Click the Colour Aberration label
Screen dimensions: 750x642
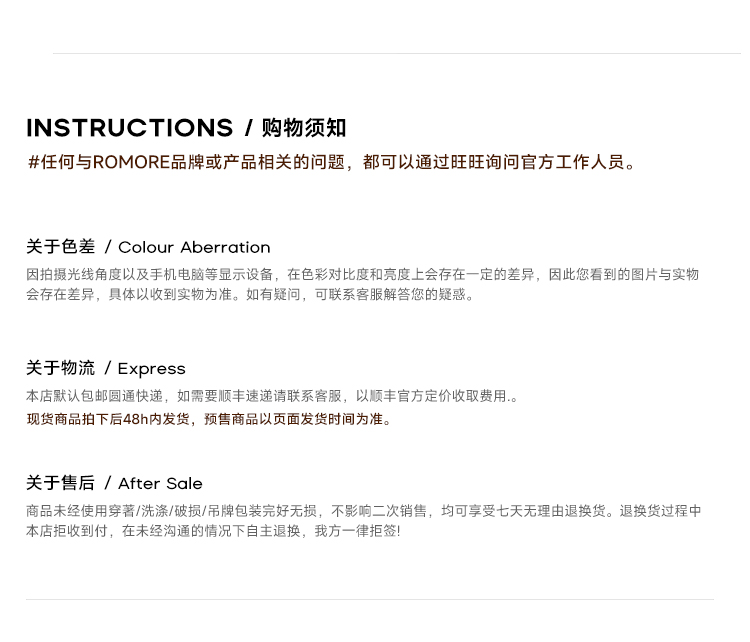pyautogui.click(x=194, y=247)
